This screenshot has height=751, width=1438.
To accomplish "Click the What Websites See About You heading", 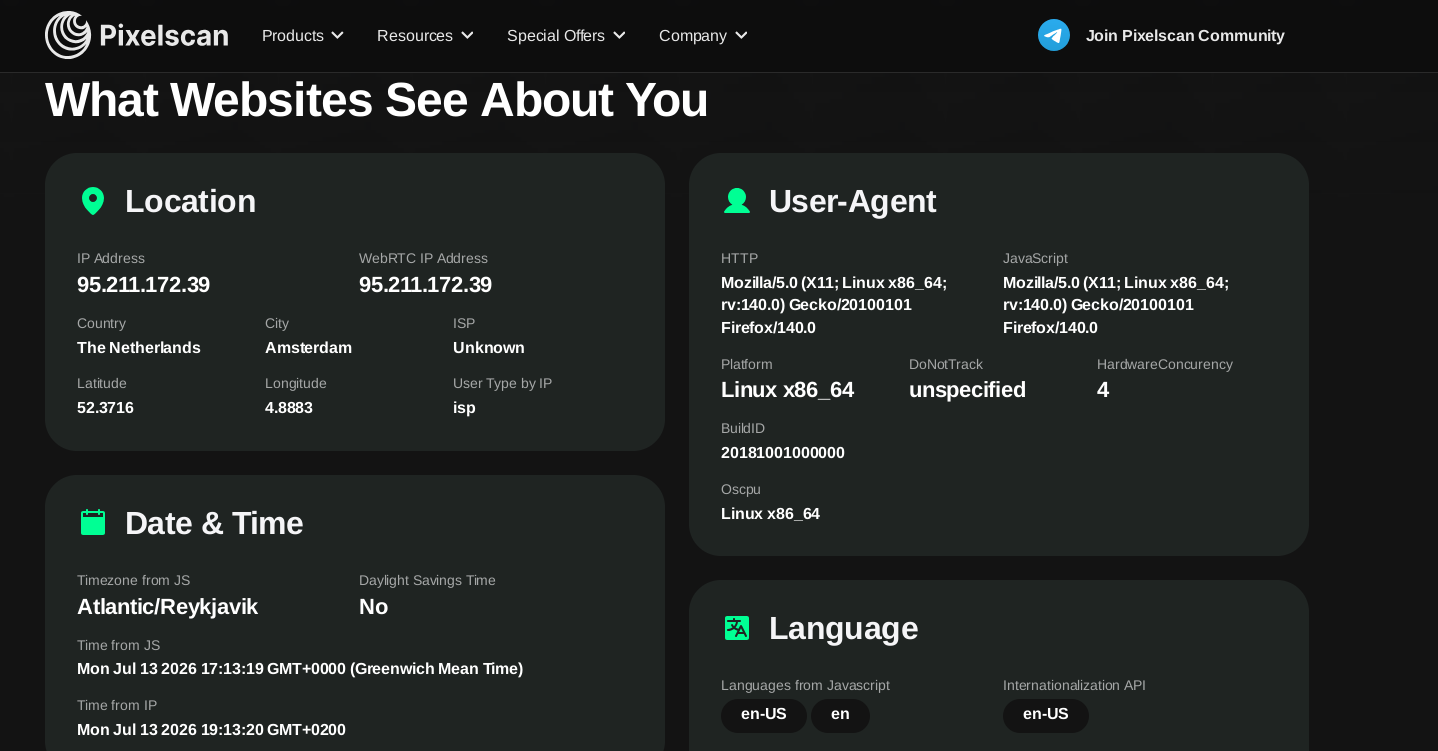I will [376, 100].
